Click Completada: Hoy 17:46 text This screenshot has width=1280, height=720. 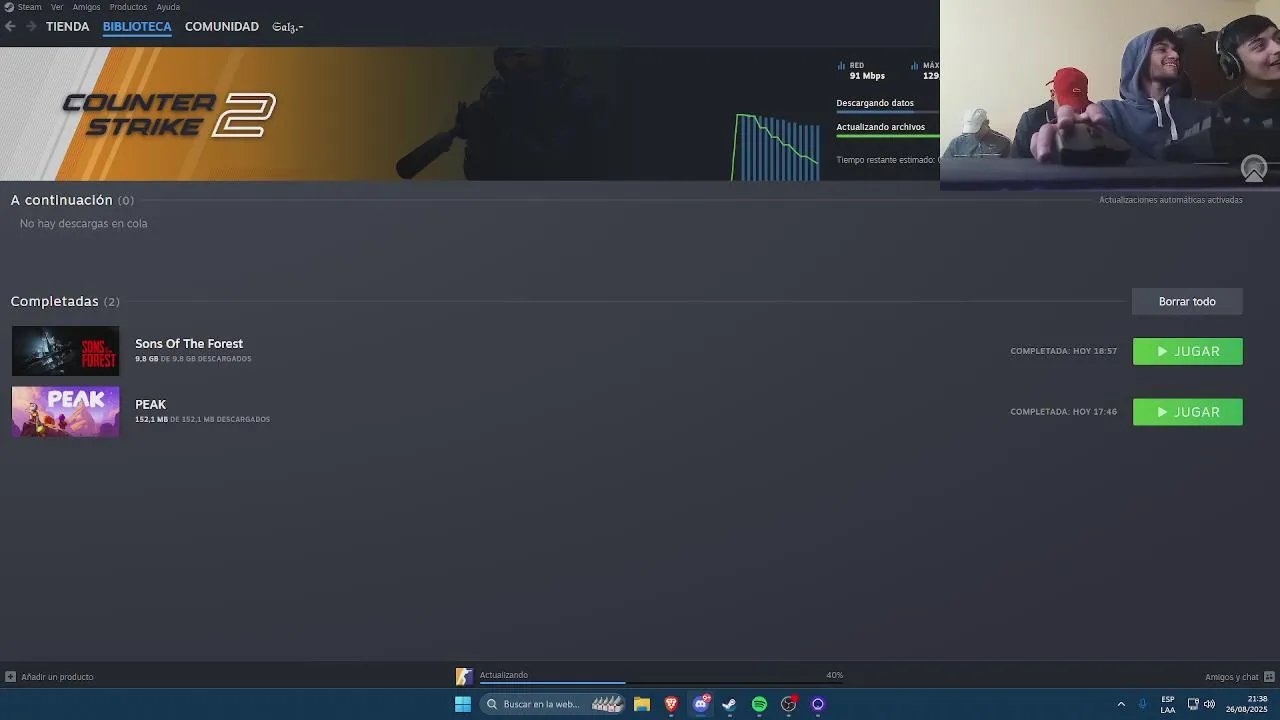(x=1064, y=412)
